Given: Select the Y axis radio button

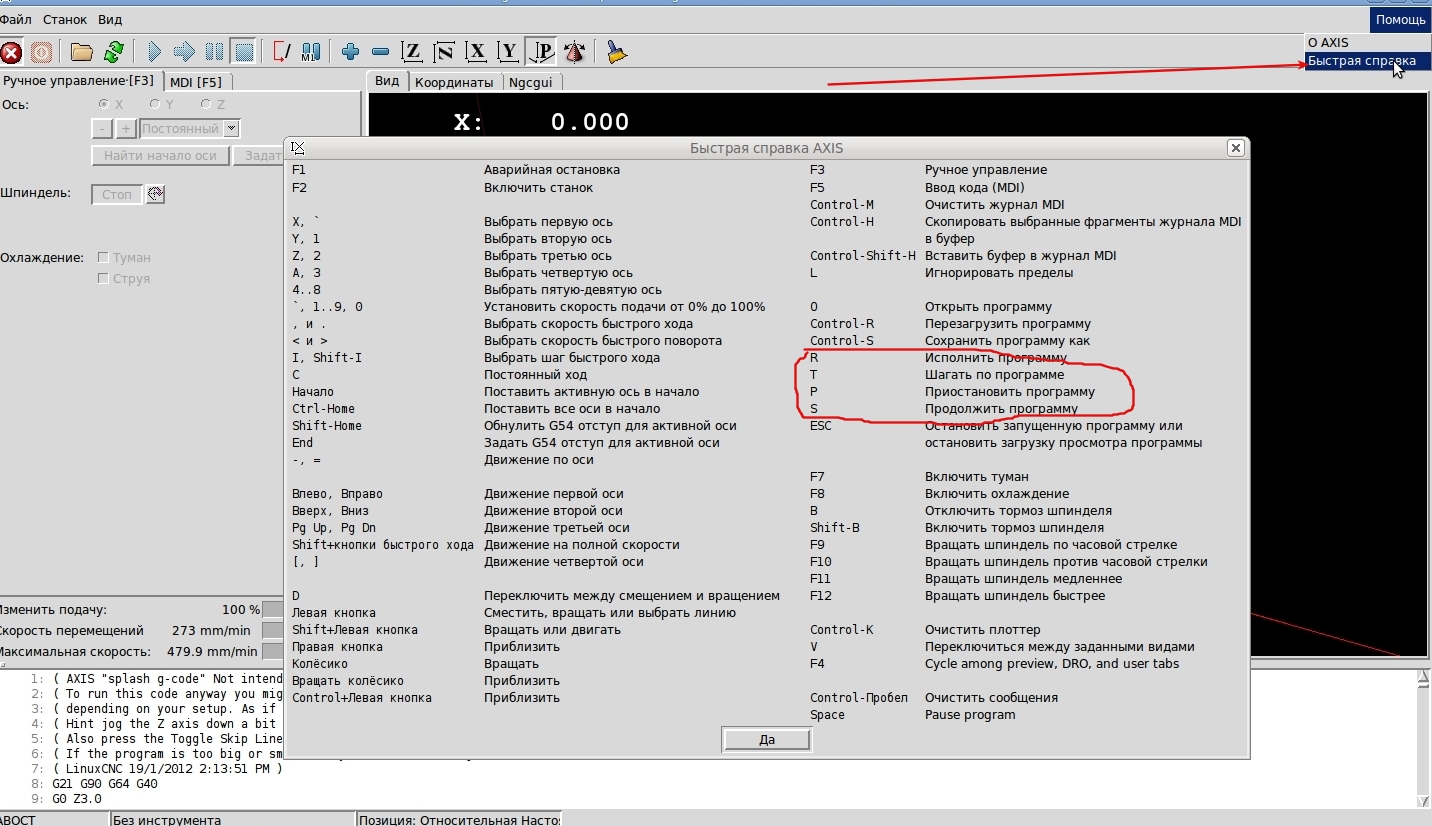Looking at the screenshot, I should click(x=155, y=104).
